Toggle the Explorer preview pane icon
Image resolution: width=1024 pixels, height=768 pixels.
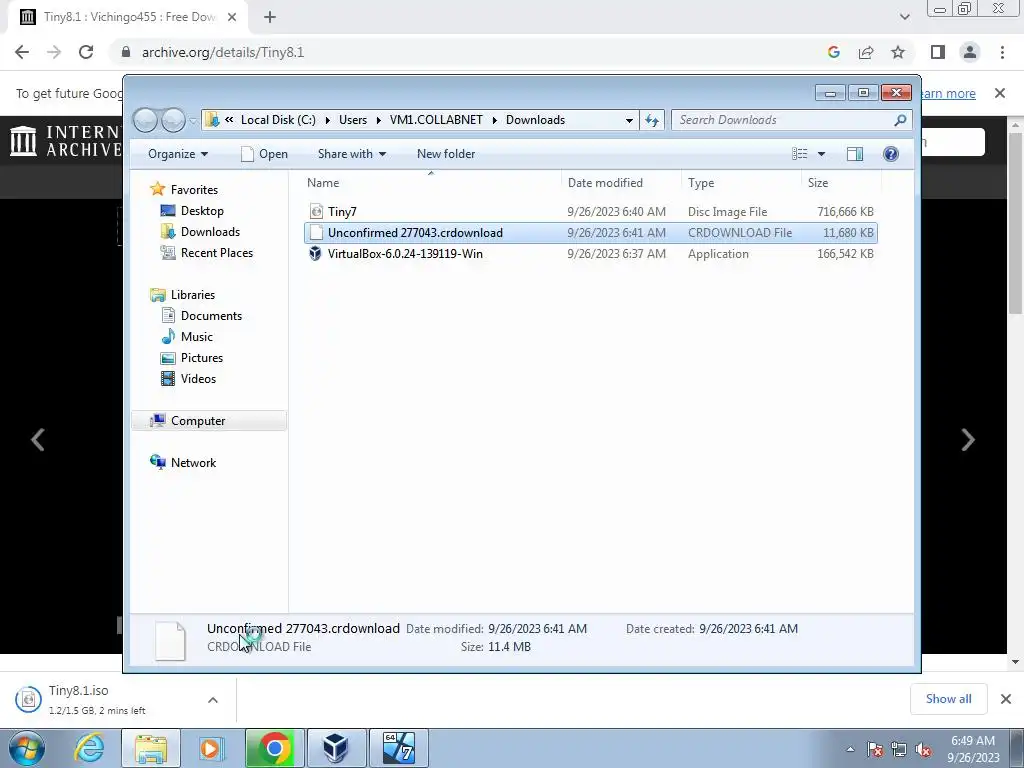854,154
